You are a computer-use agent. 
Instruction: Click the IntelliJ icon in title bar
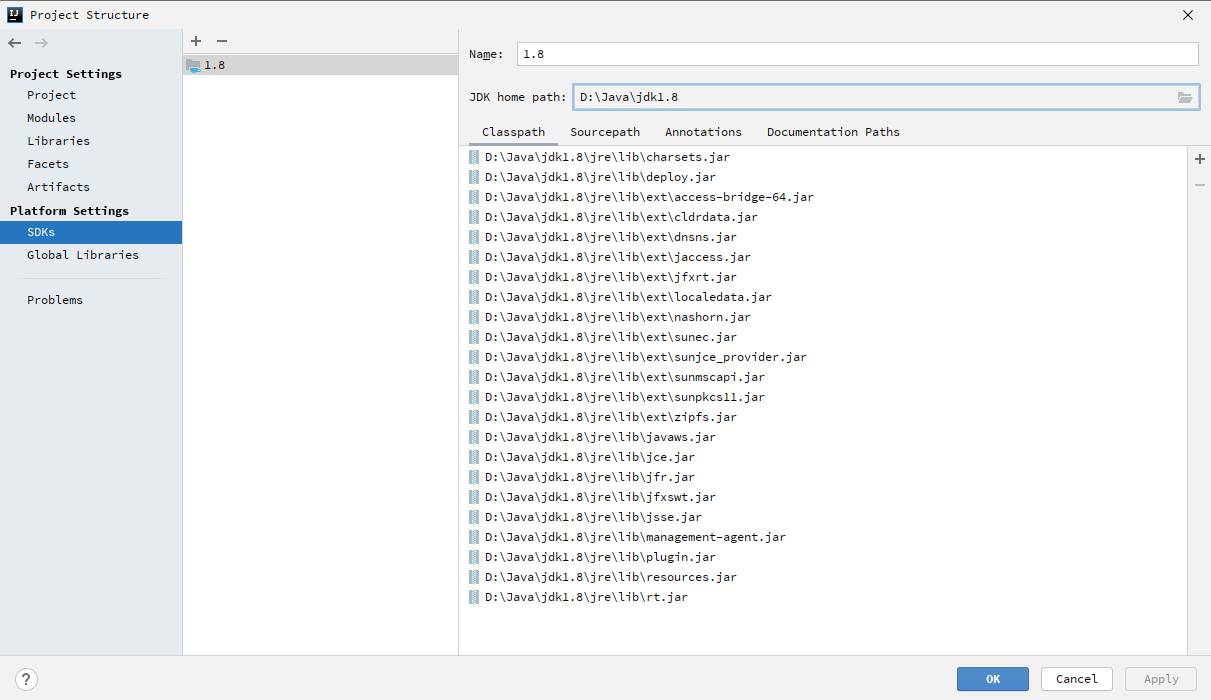pos(15,15)
